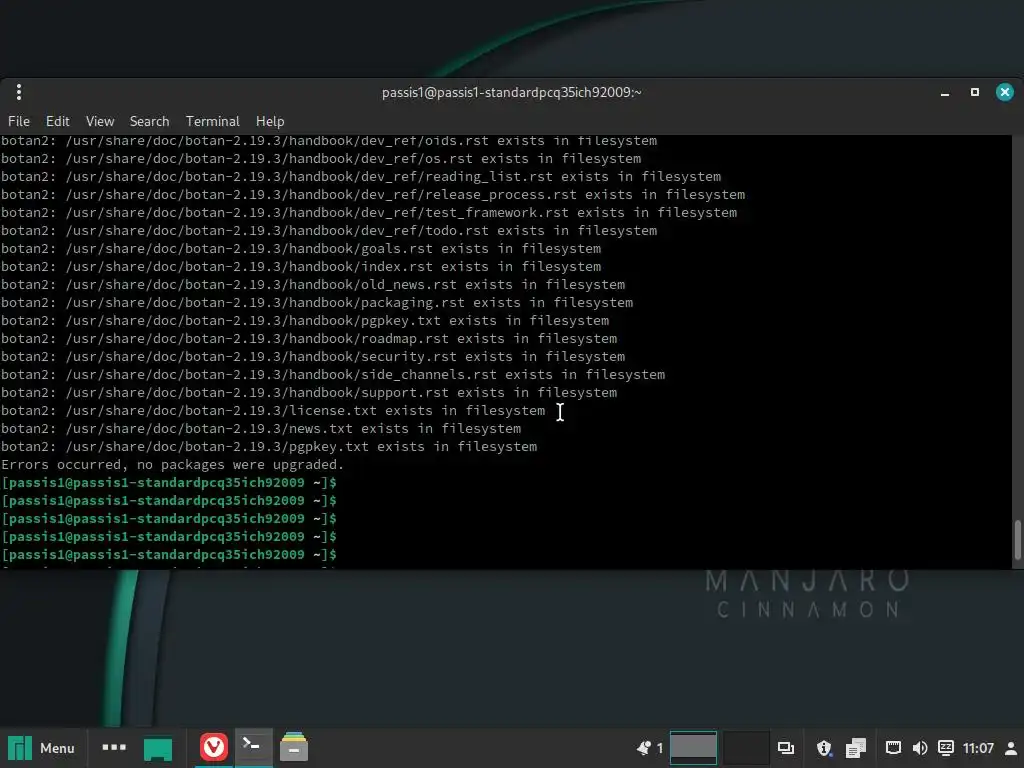Maximize the terminal window
This screenshot has width=1024, height=768.
(x=974, y=92)
